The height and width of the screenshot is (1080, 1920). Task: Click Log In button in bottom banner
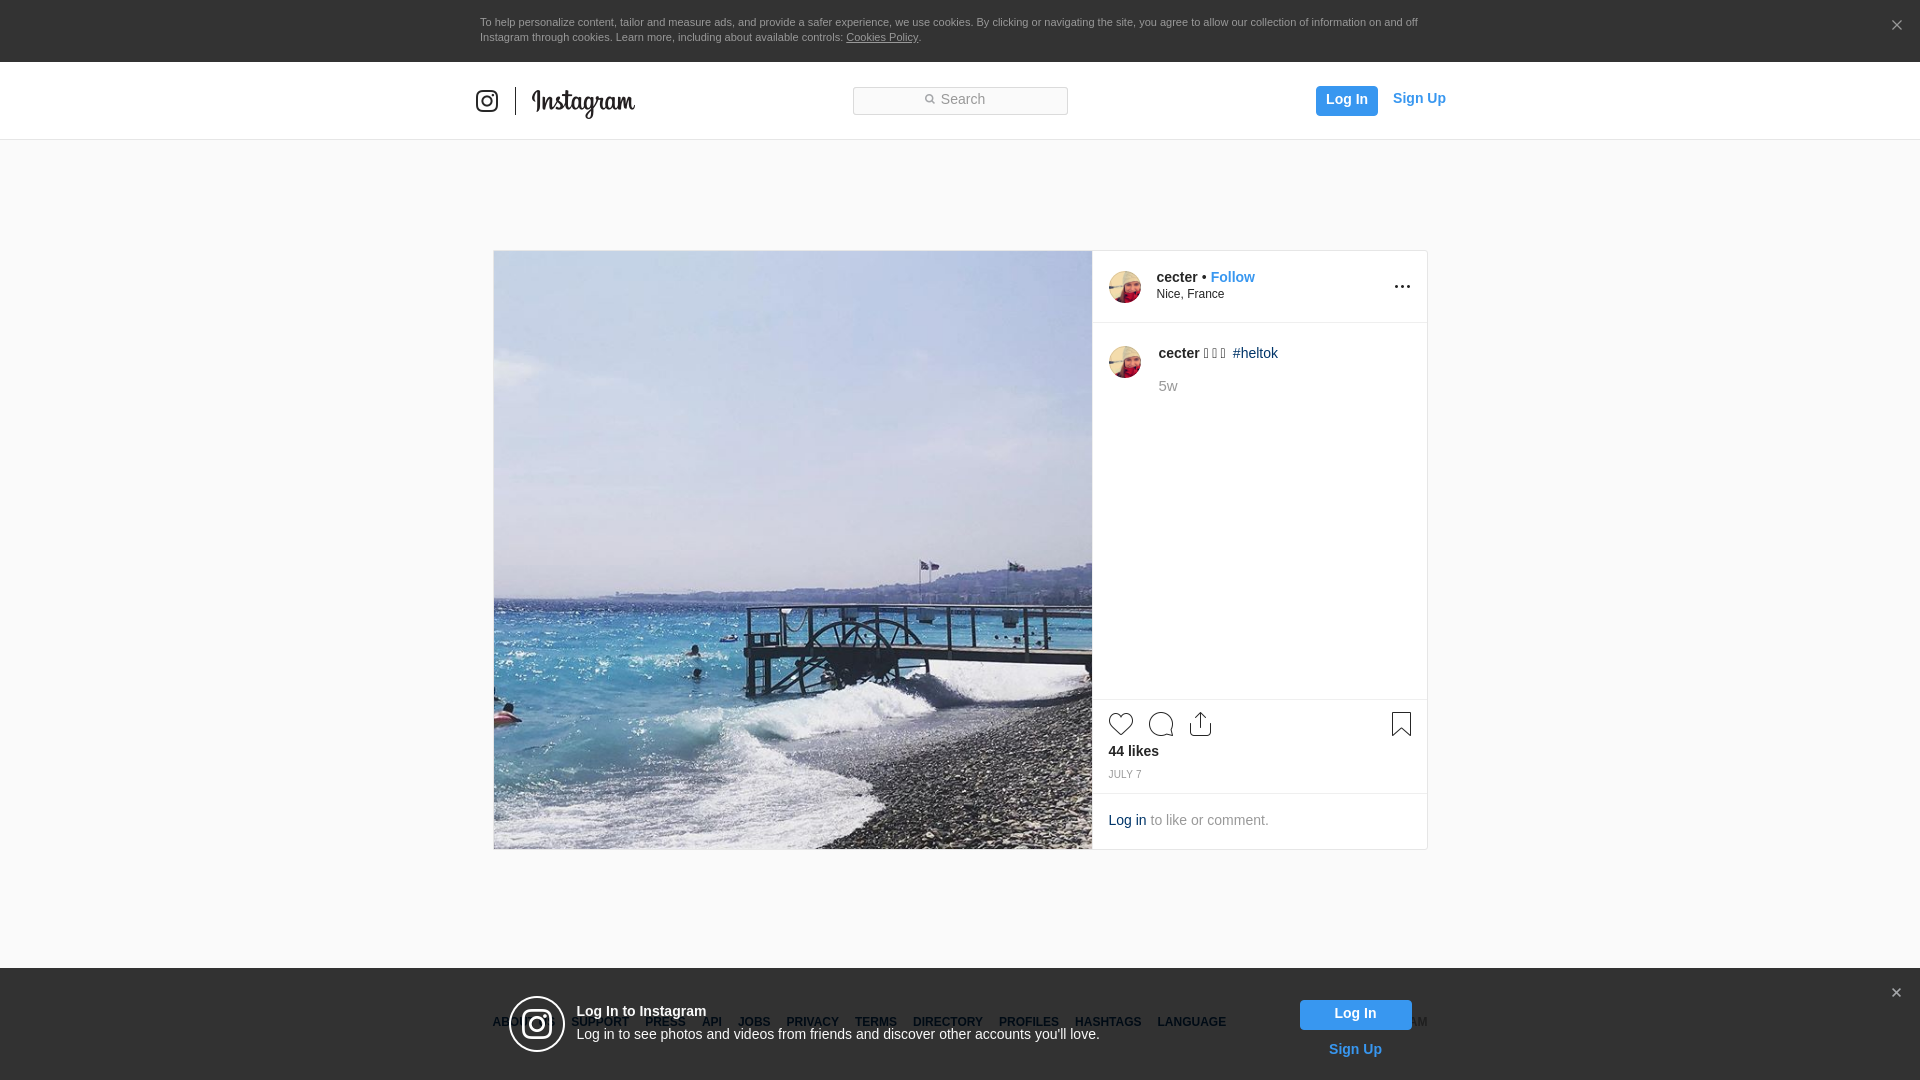[1356, 1015]
